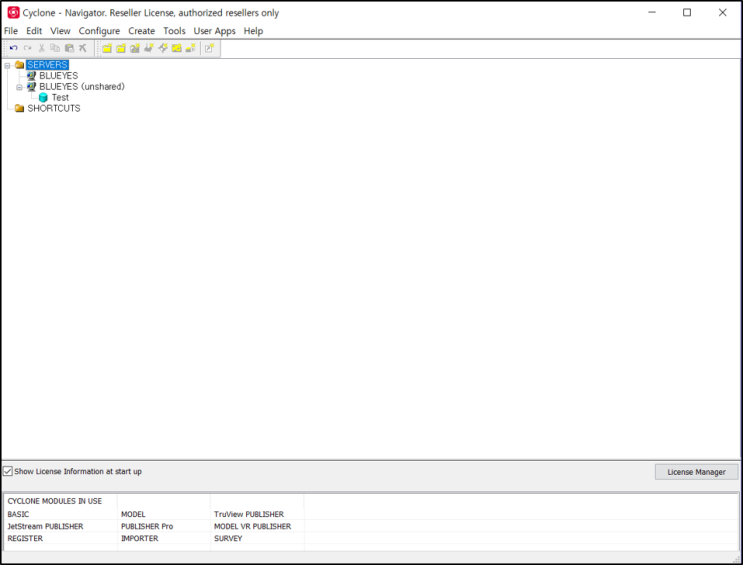
Task: Click the cyan database icon for Test
Action: (x=43, y=97)
